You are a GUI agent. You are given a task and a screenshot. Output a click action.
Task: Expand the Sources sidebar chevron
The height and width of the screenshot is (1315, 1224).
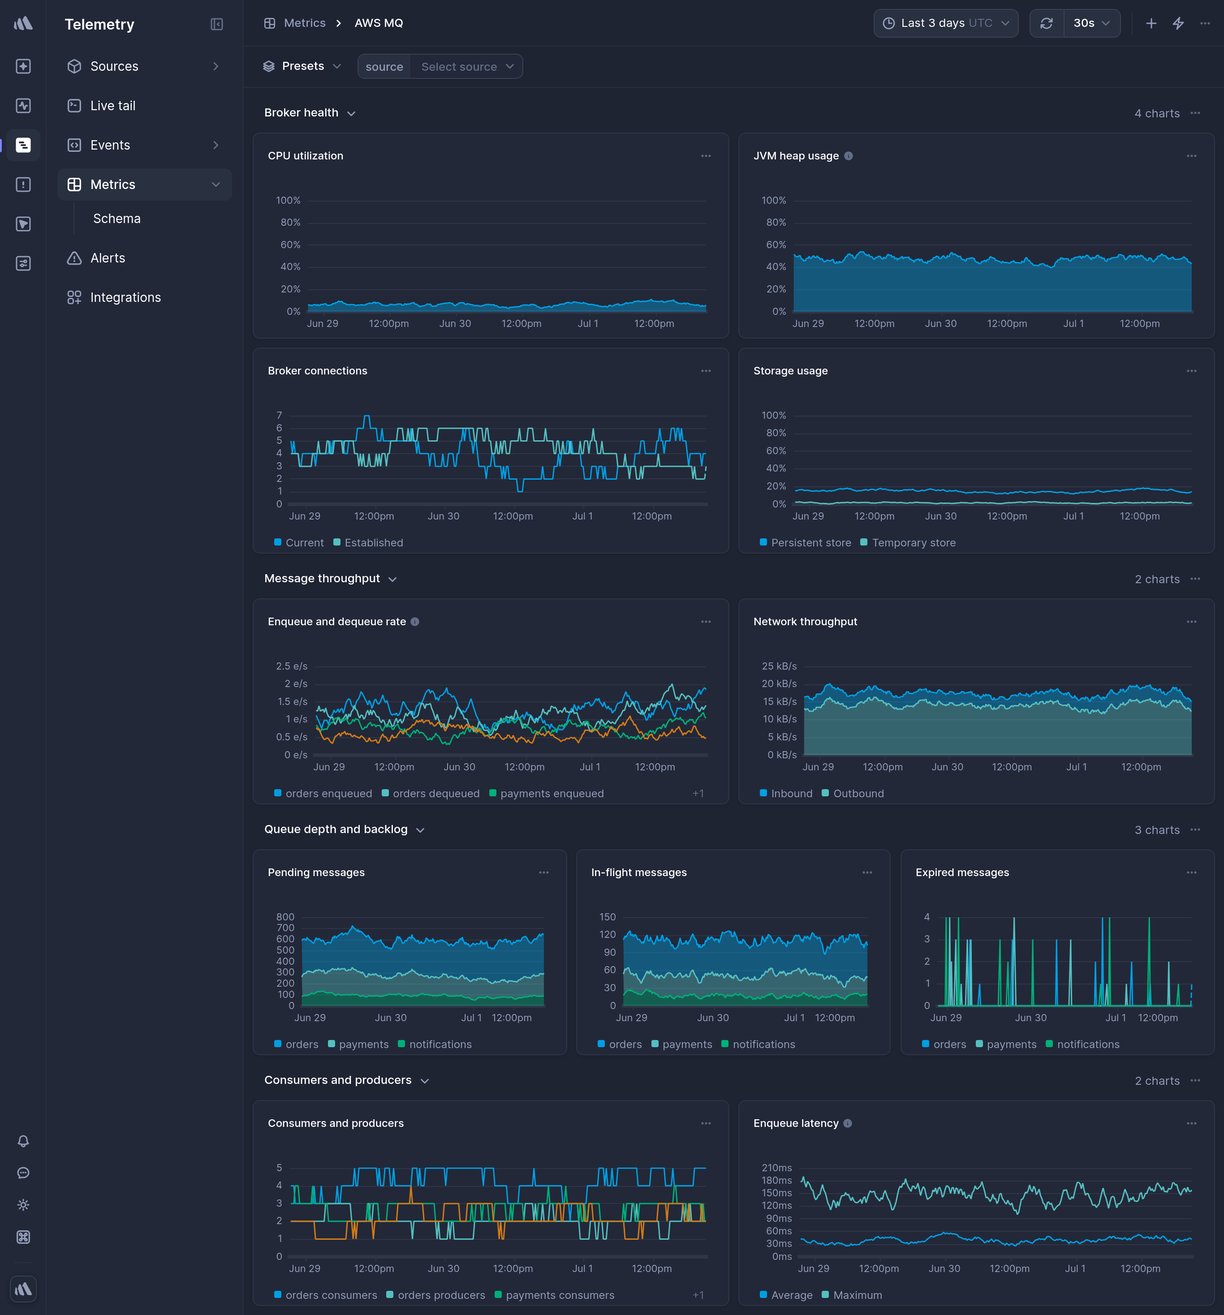[x=215, y=66]
